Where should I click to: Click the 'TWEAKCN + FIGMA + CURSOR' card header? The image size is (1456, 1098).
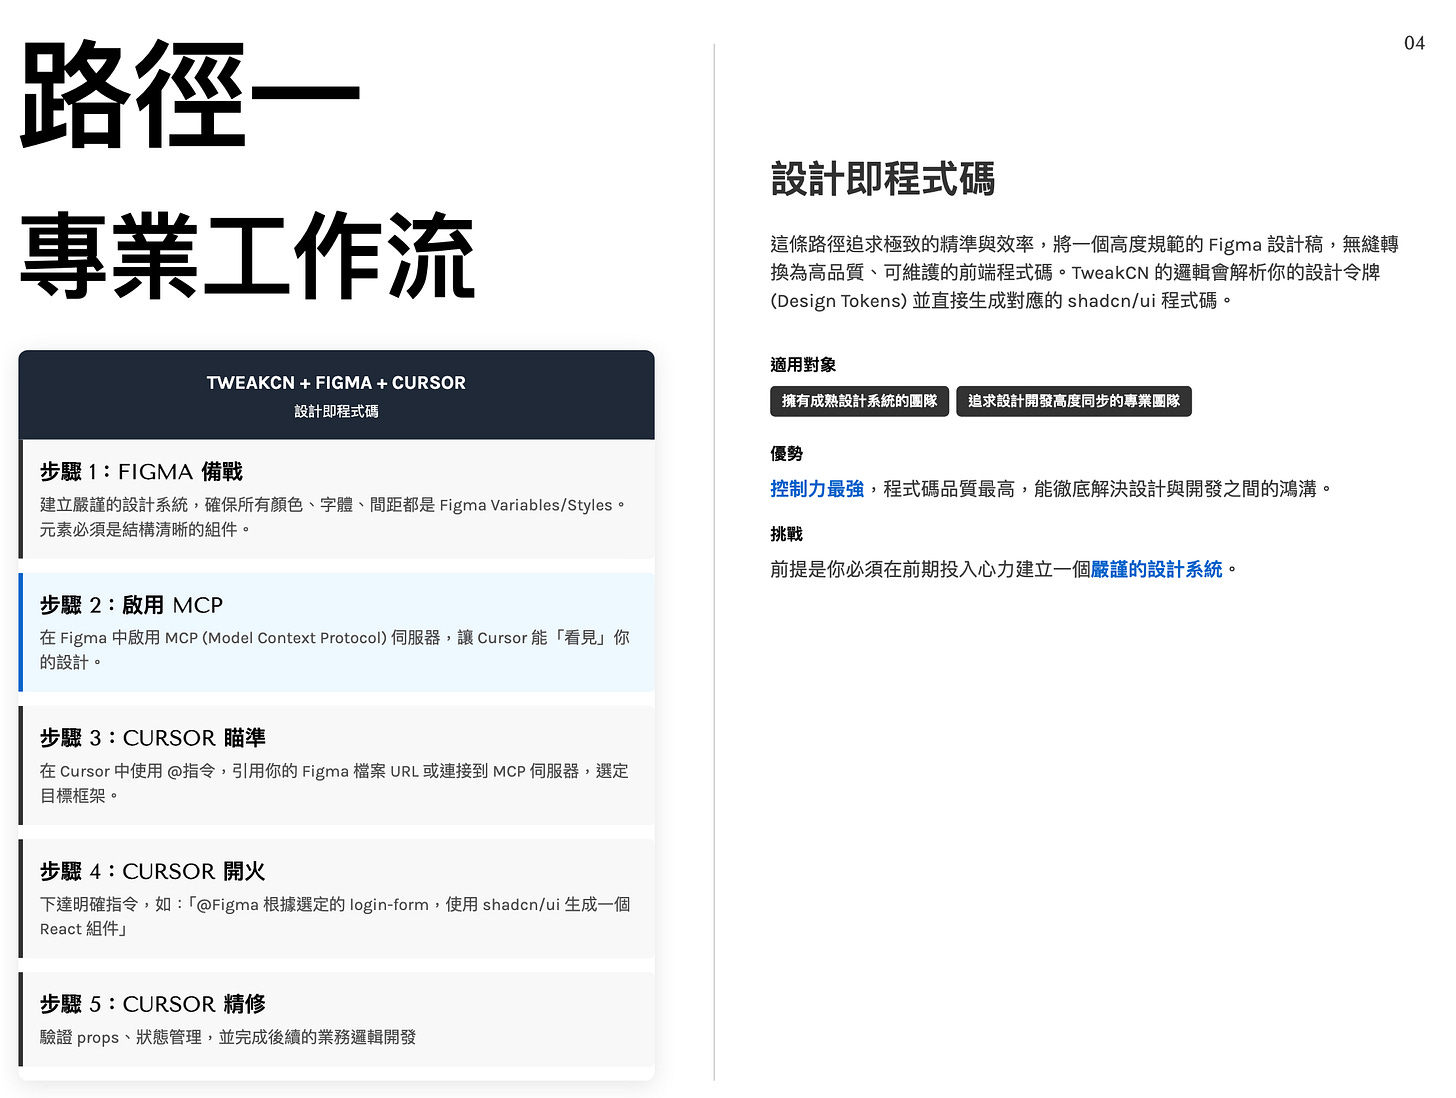click(336, 395)
